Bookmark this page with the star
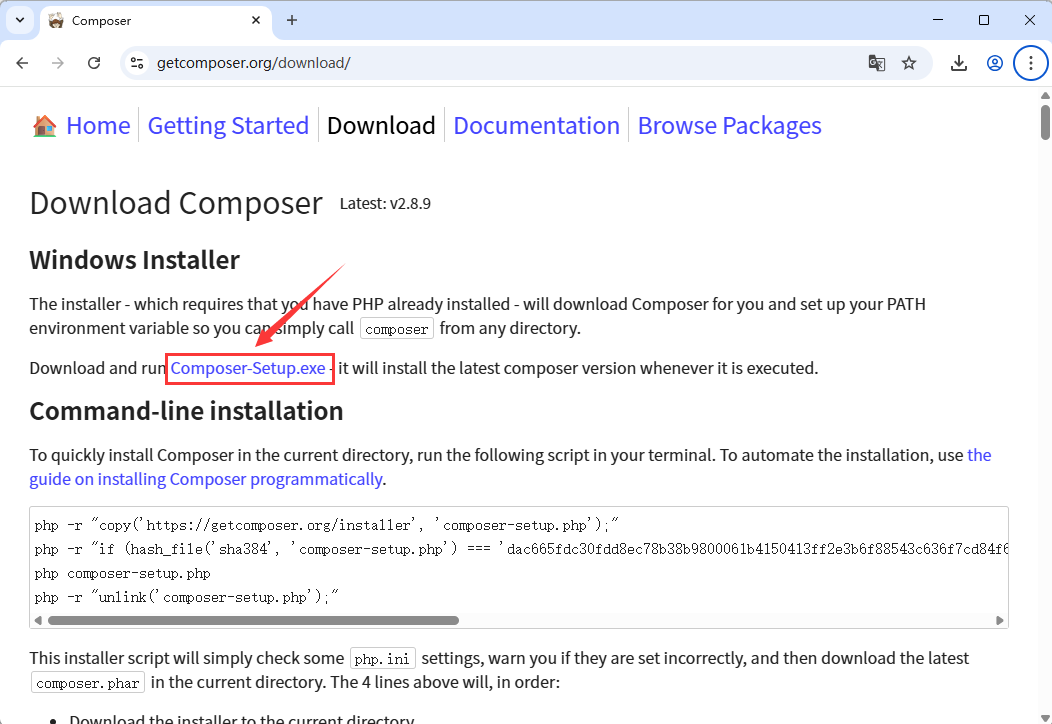Viewport: 1052px width, 724px height. click(909, 63)
